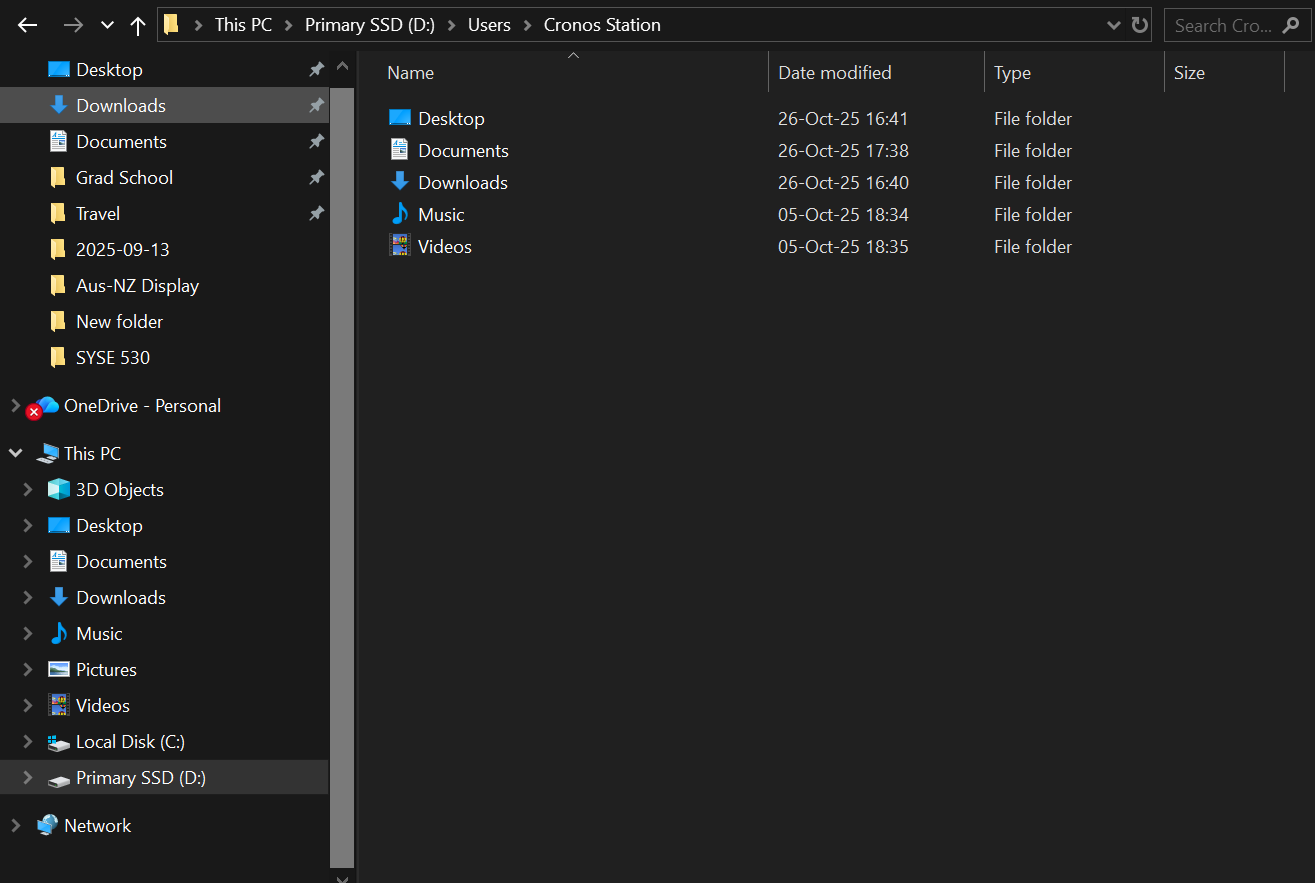The image size is (1315, 883).
Task: Select This PC computer icon in sidebar
Action: tap(47, 454)
